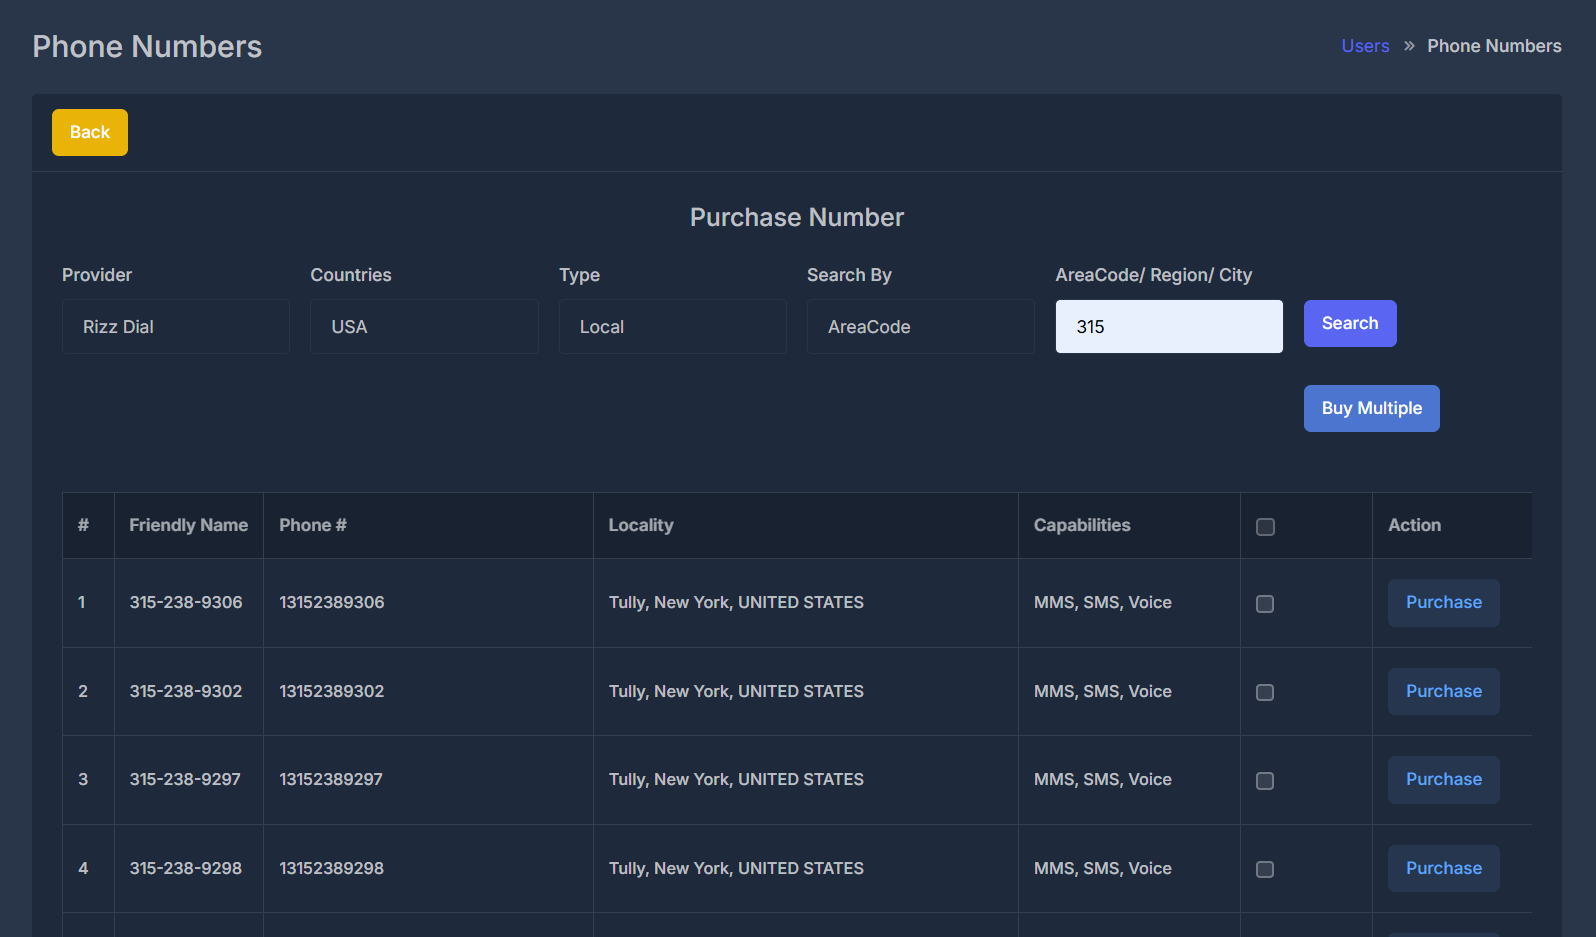Click the area code input field containing 315
Image resolution: width=1596 pixels, height=937 pixels.
tap(1169, 327)
